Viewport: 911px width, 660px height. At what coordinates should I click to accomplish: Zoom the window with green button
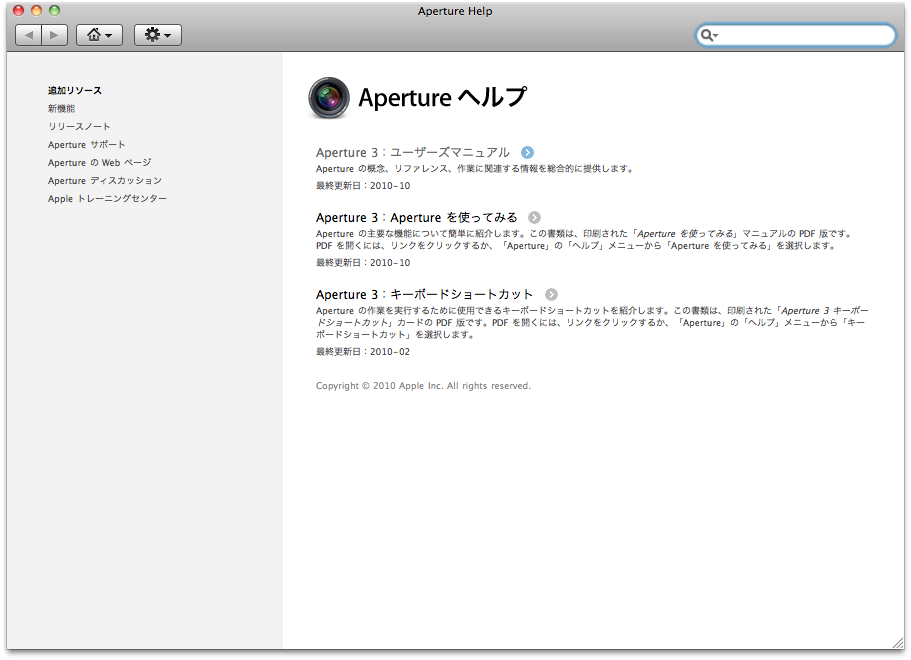point(55,10)
